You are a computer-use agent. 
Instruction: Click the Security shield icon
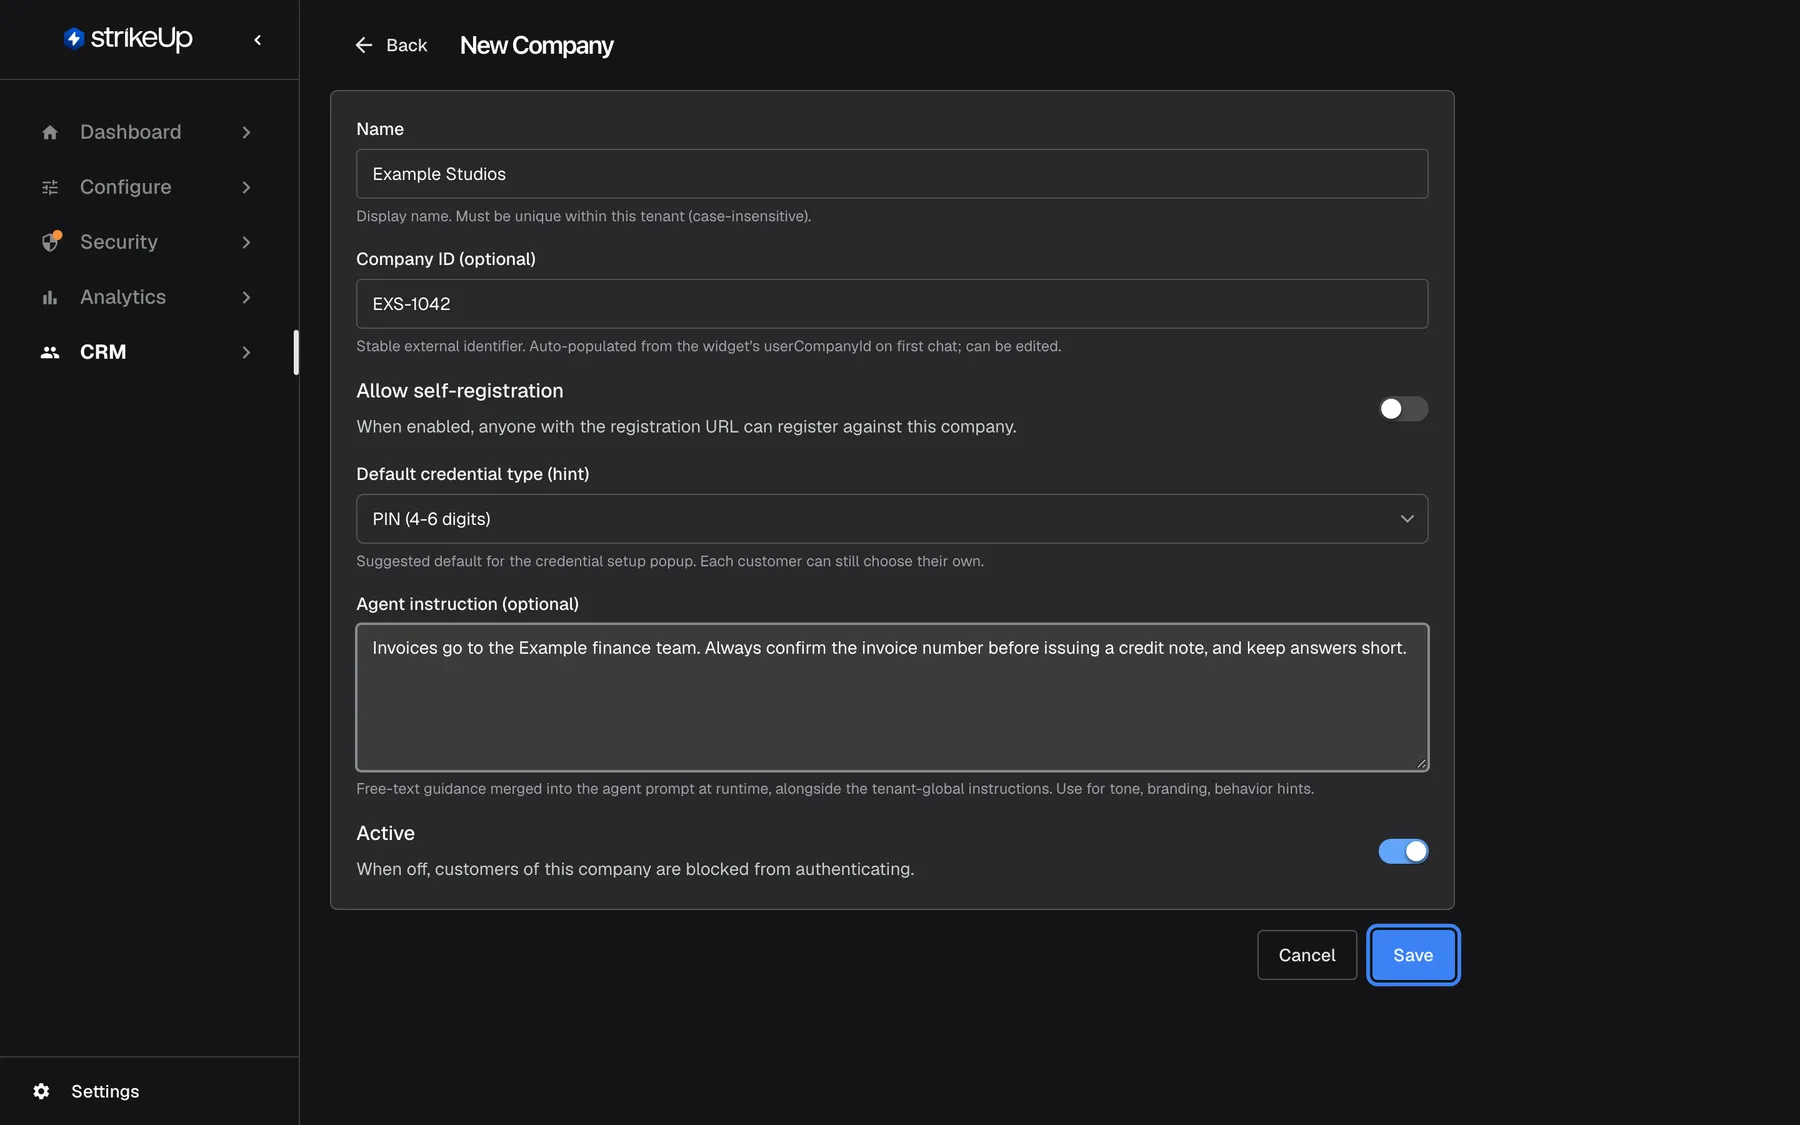point(51,242)
